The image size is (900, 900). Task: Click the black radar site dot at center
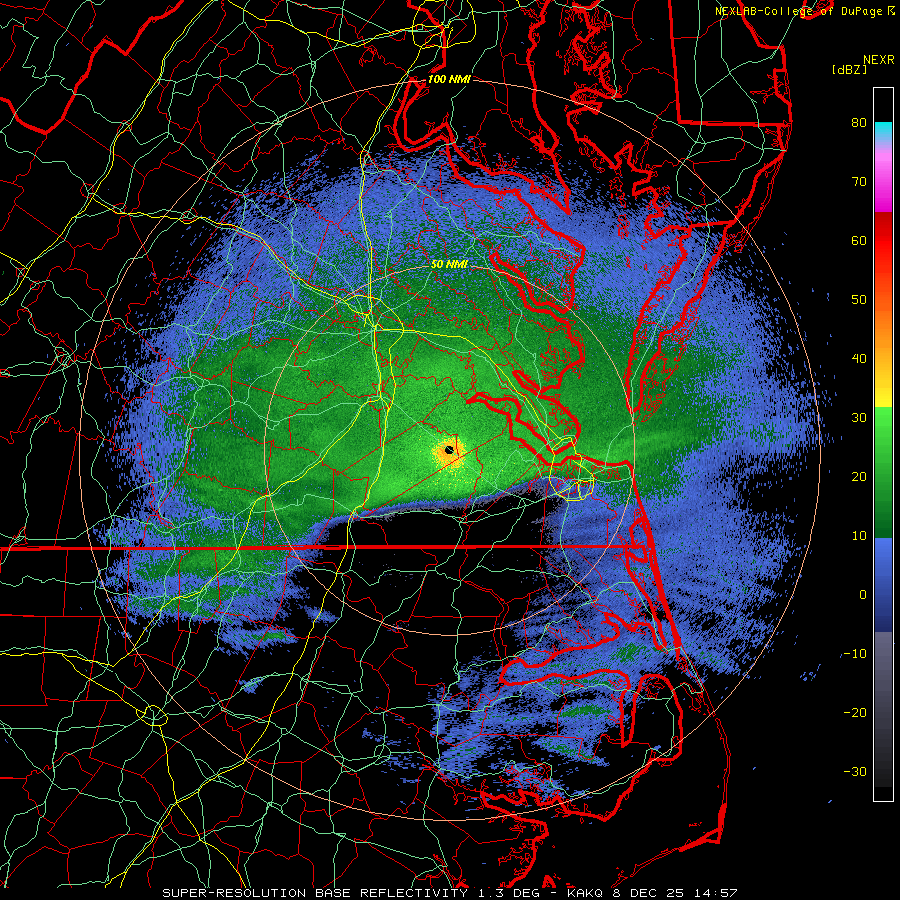click(449, 450)
